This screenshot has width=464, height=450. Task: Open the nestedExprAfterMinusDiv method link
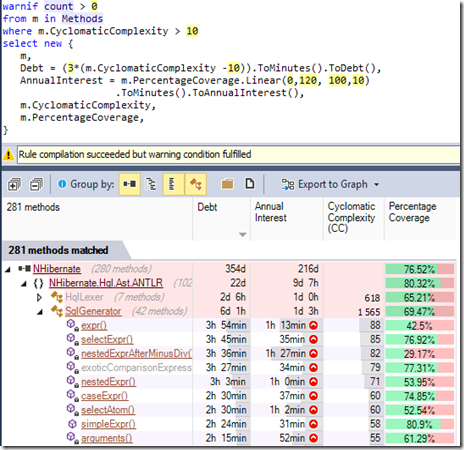(137, 353)
